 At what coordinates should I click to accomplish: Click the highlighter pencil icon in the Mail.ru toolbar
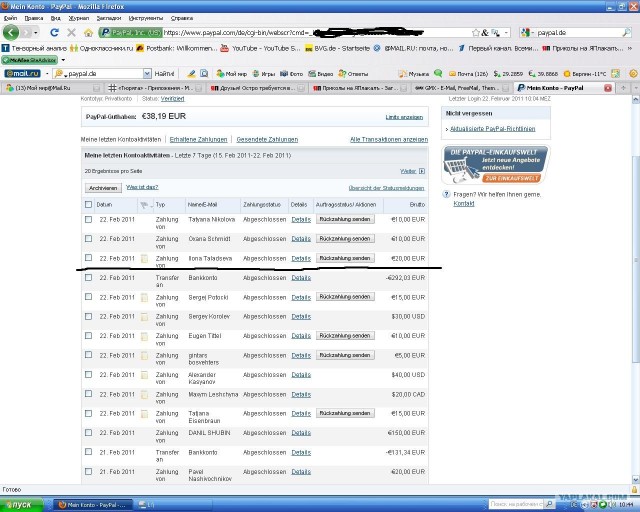[191, 73]
